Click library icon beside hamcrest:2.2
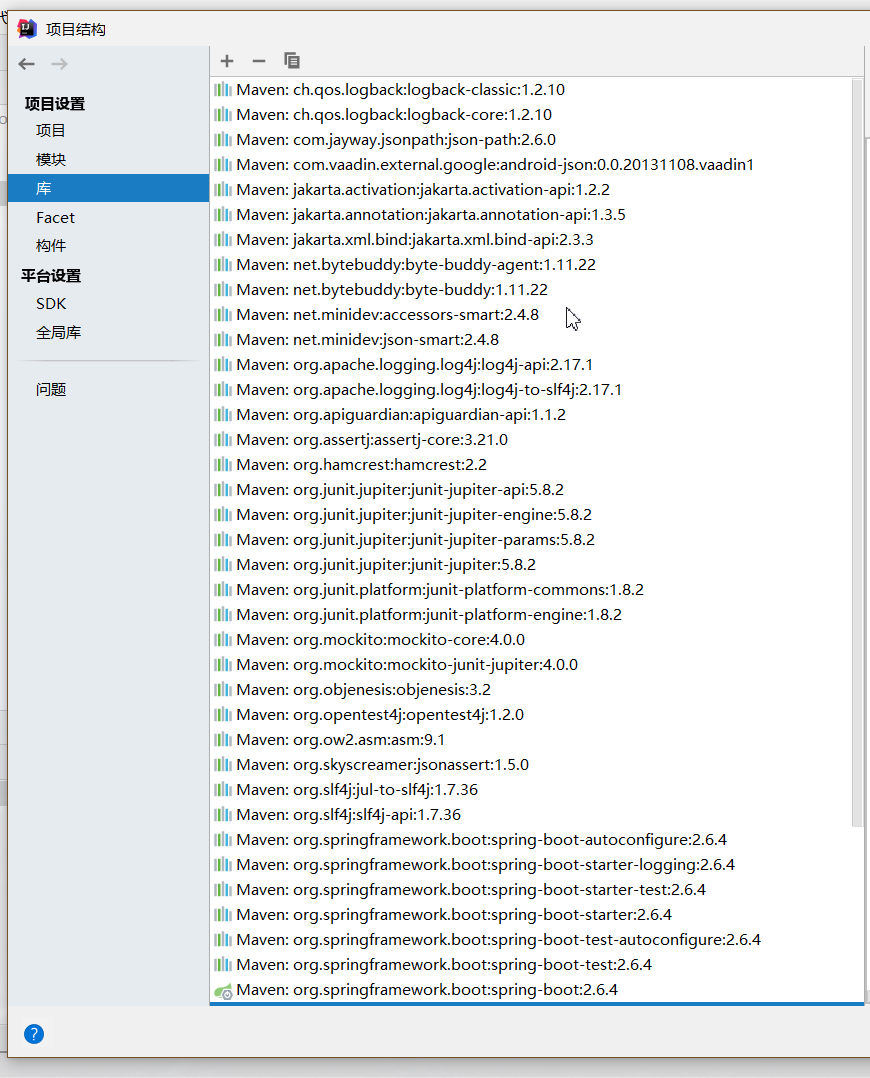The height and width of the screenshot is (1078, 870). click(223, 465)
